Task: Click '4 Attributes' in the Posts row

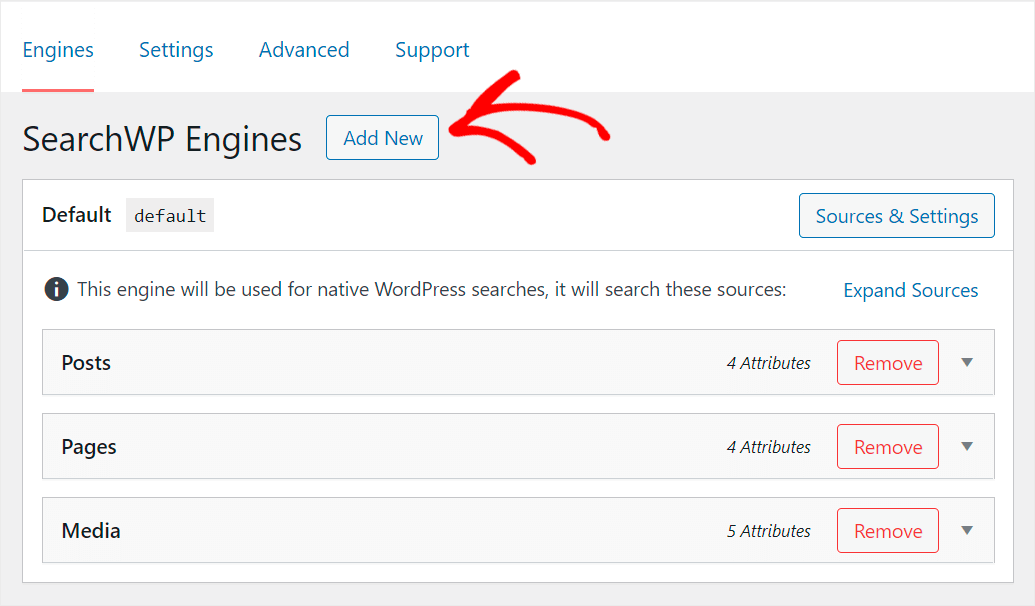Action: 768,363
